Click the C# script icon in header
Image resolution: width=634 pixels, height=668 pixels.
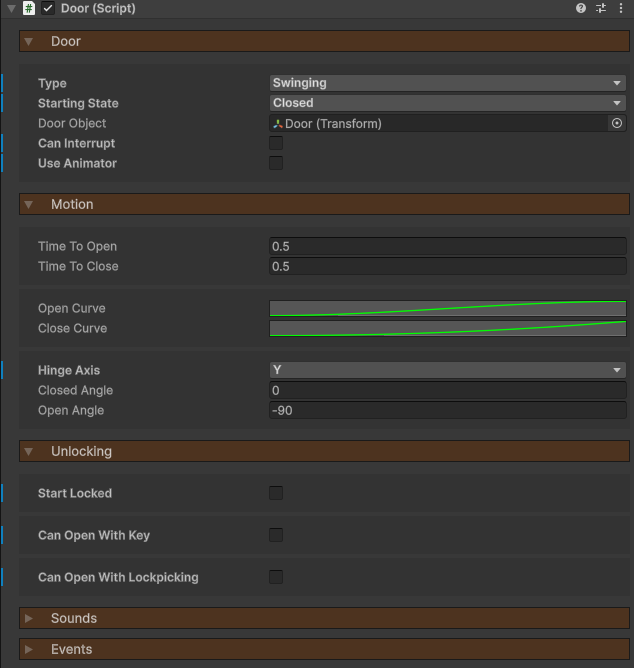(x=29, y=8)
